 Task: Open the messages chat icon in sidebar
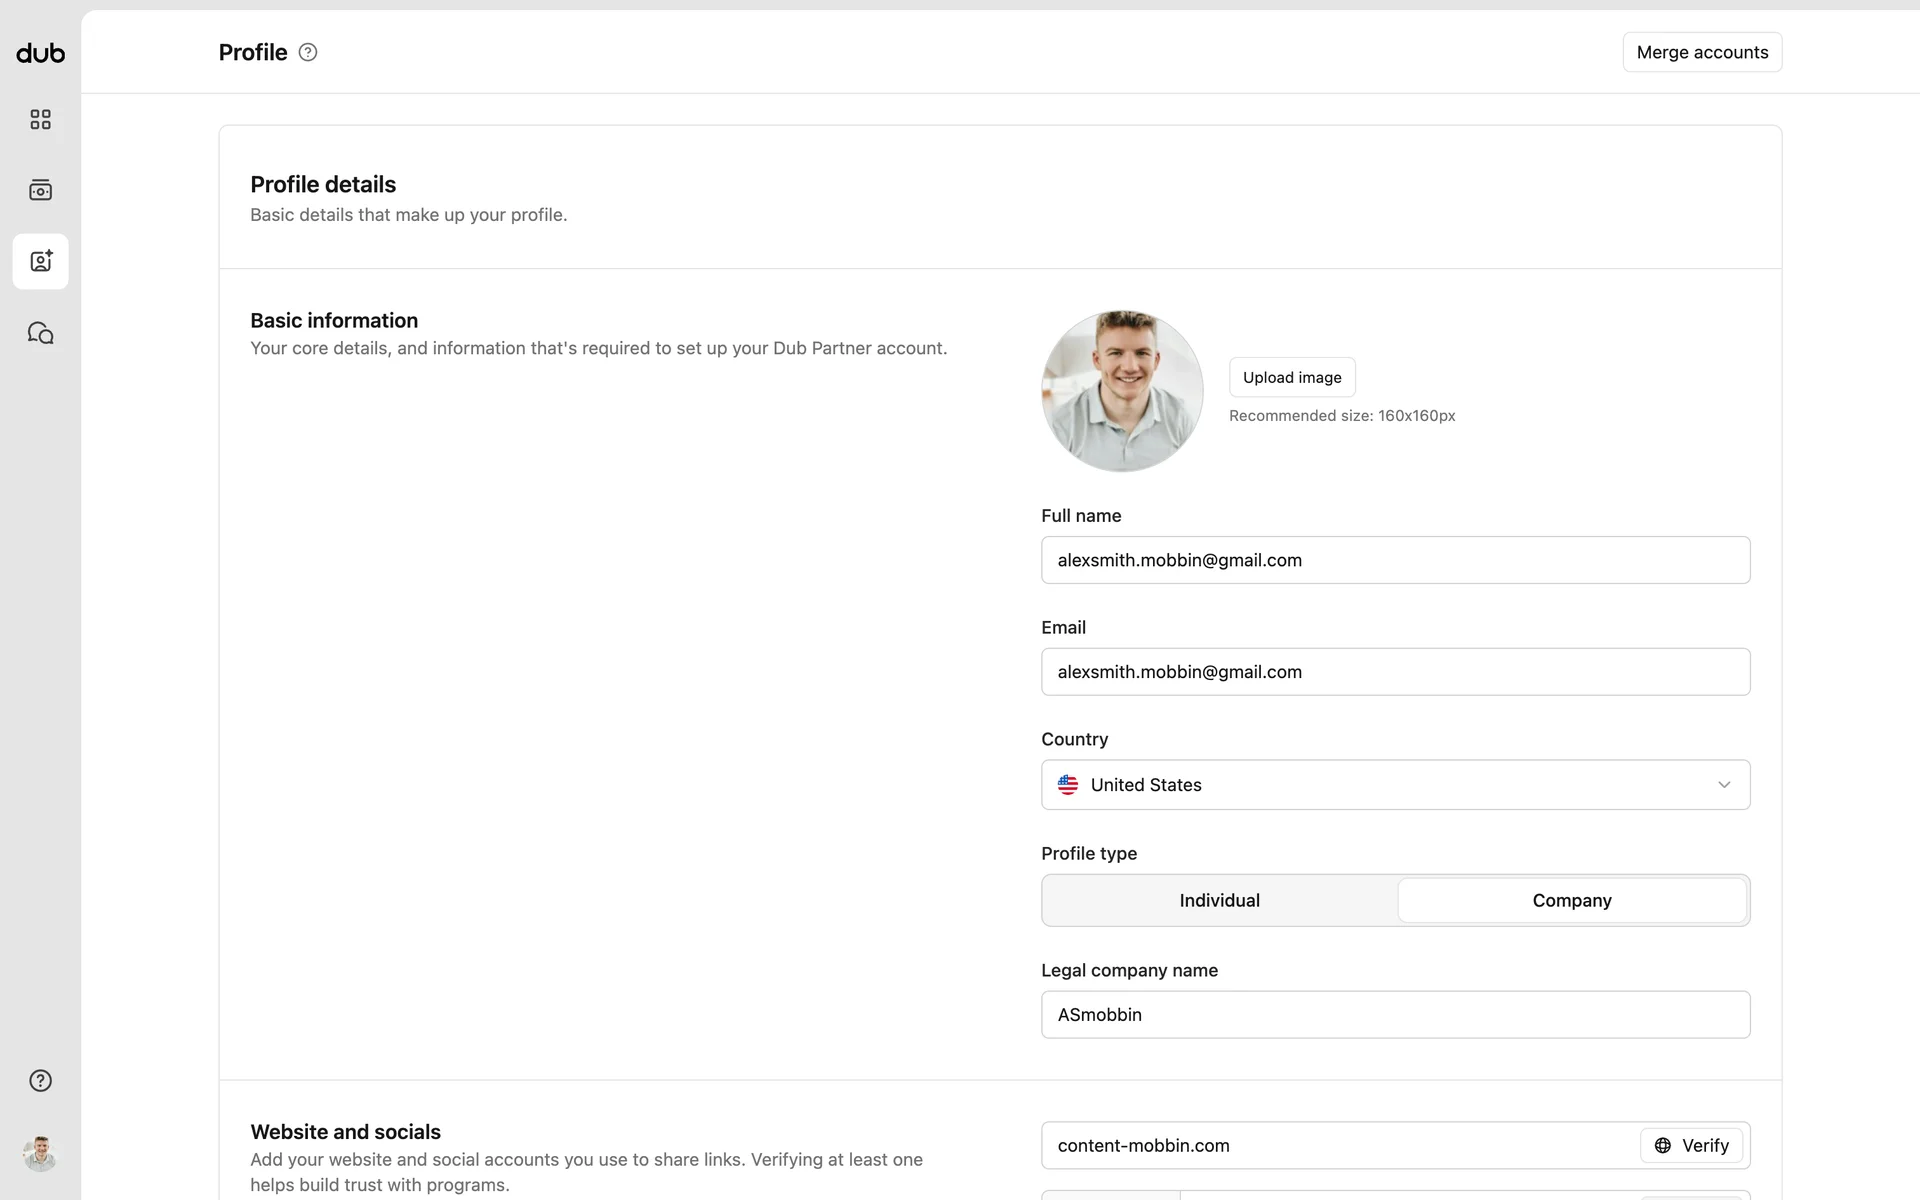click(40, 333)
